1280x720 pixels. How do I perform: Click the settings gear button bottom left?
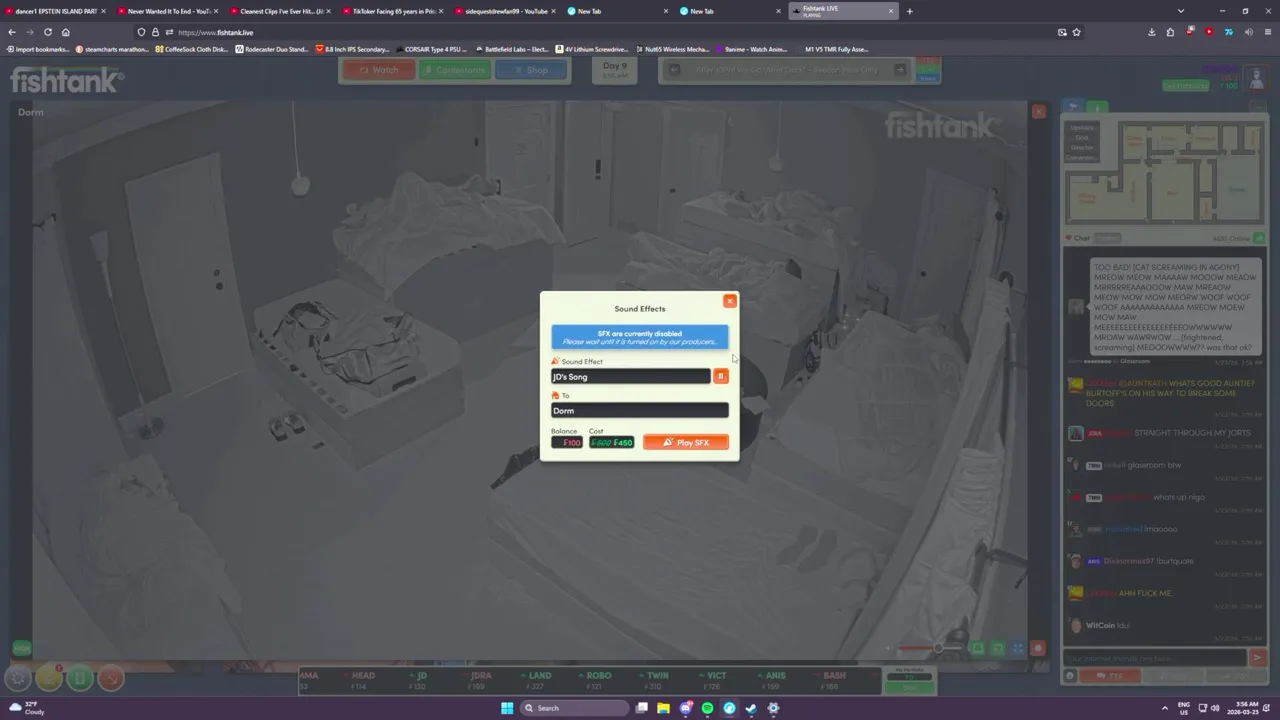(x=17, y=679)
